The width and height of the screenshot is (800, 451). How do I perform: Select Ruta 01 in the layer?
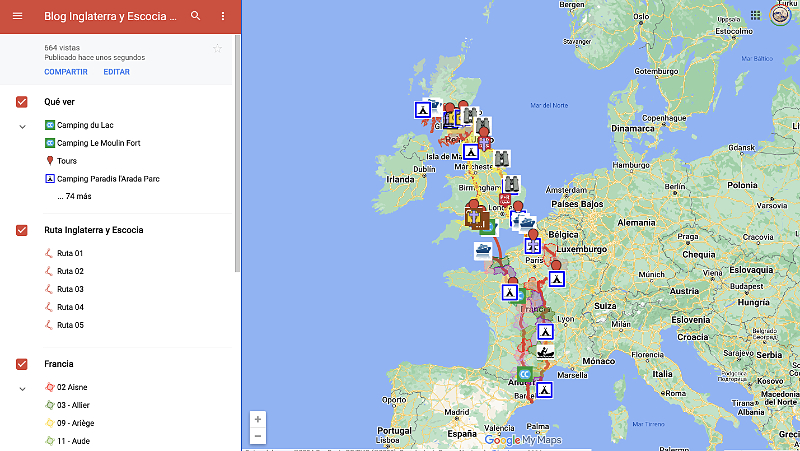point(70,253)
